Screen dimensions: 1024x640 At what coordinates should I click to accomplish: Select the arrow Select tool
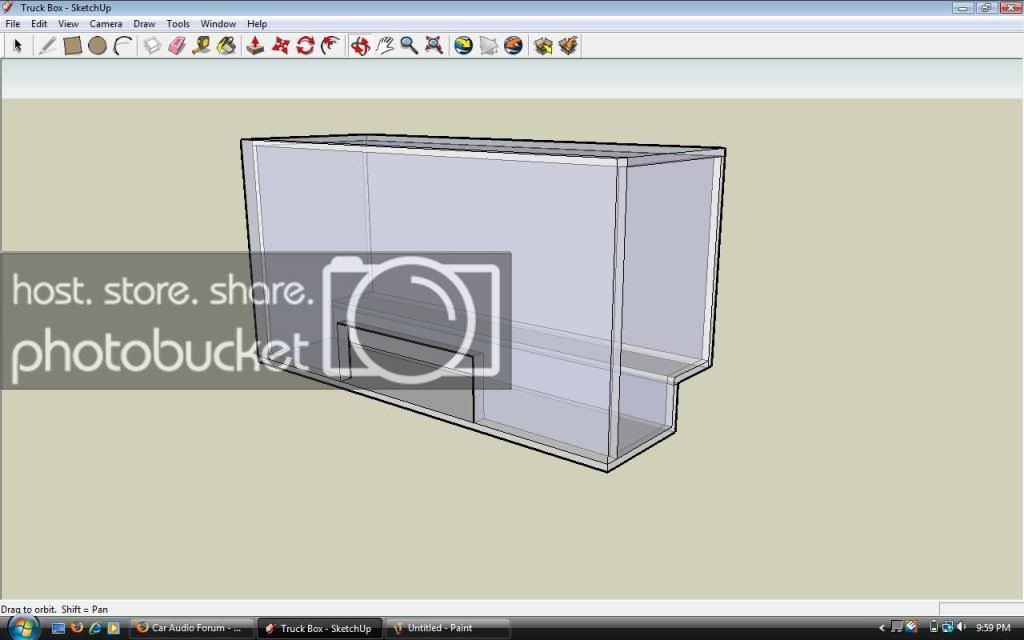[18, 46]
